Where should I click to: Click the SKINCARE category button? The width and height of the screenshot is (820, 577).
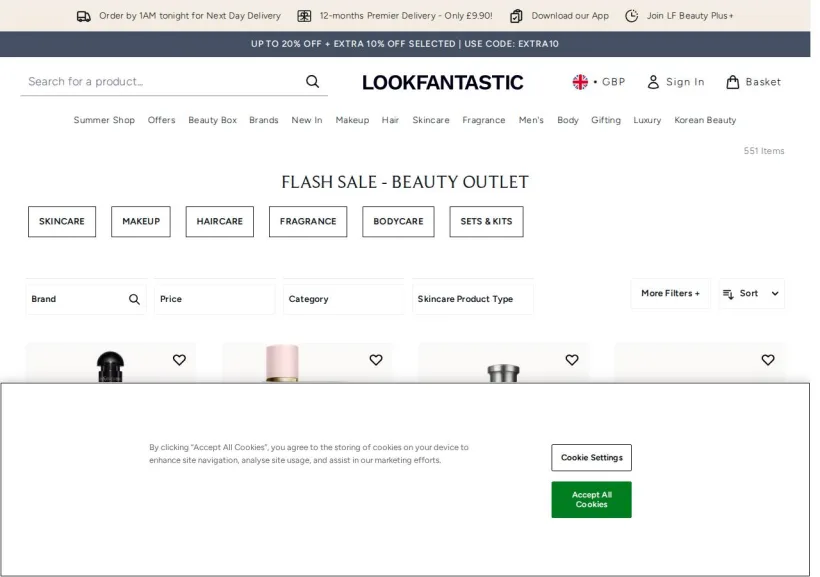[62, 222]
